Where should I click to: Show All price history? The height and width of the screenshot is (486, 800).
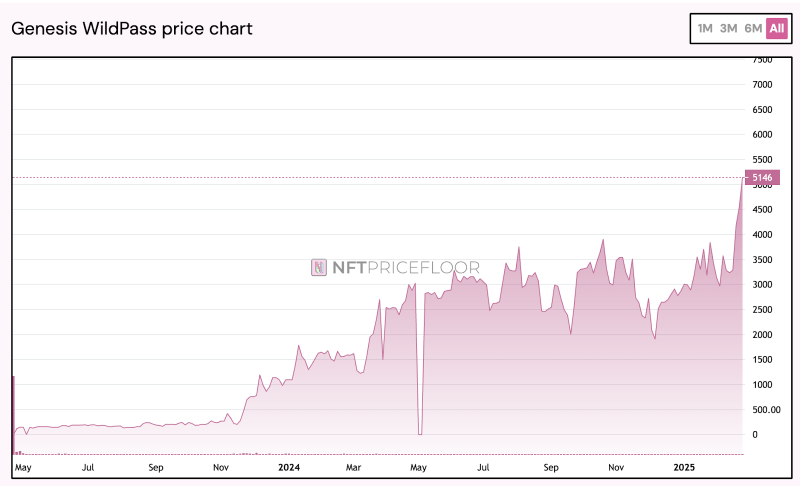[777, 28]
